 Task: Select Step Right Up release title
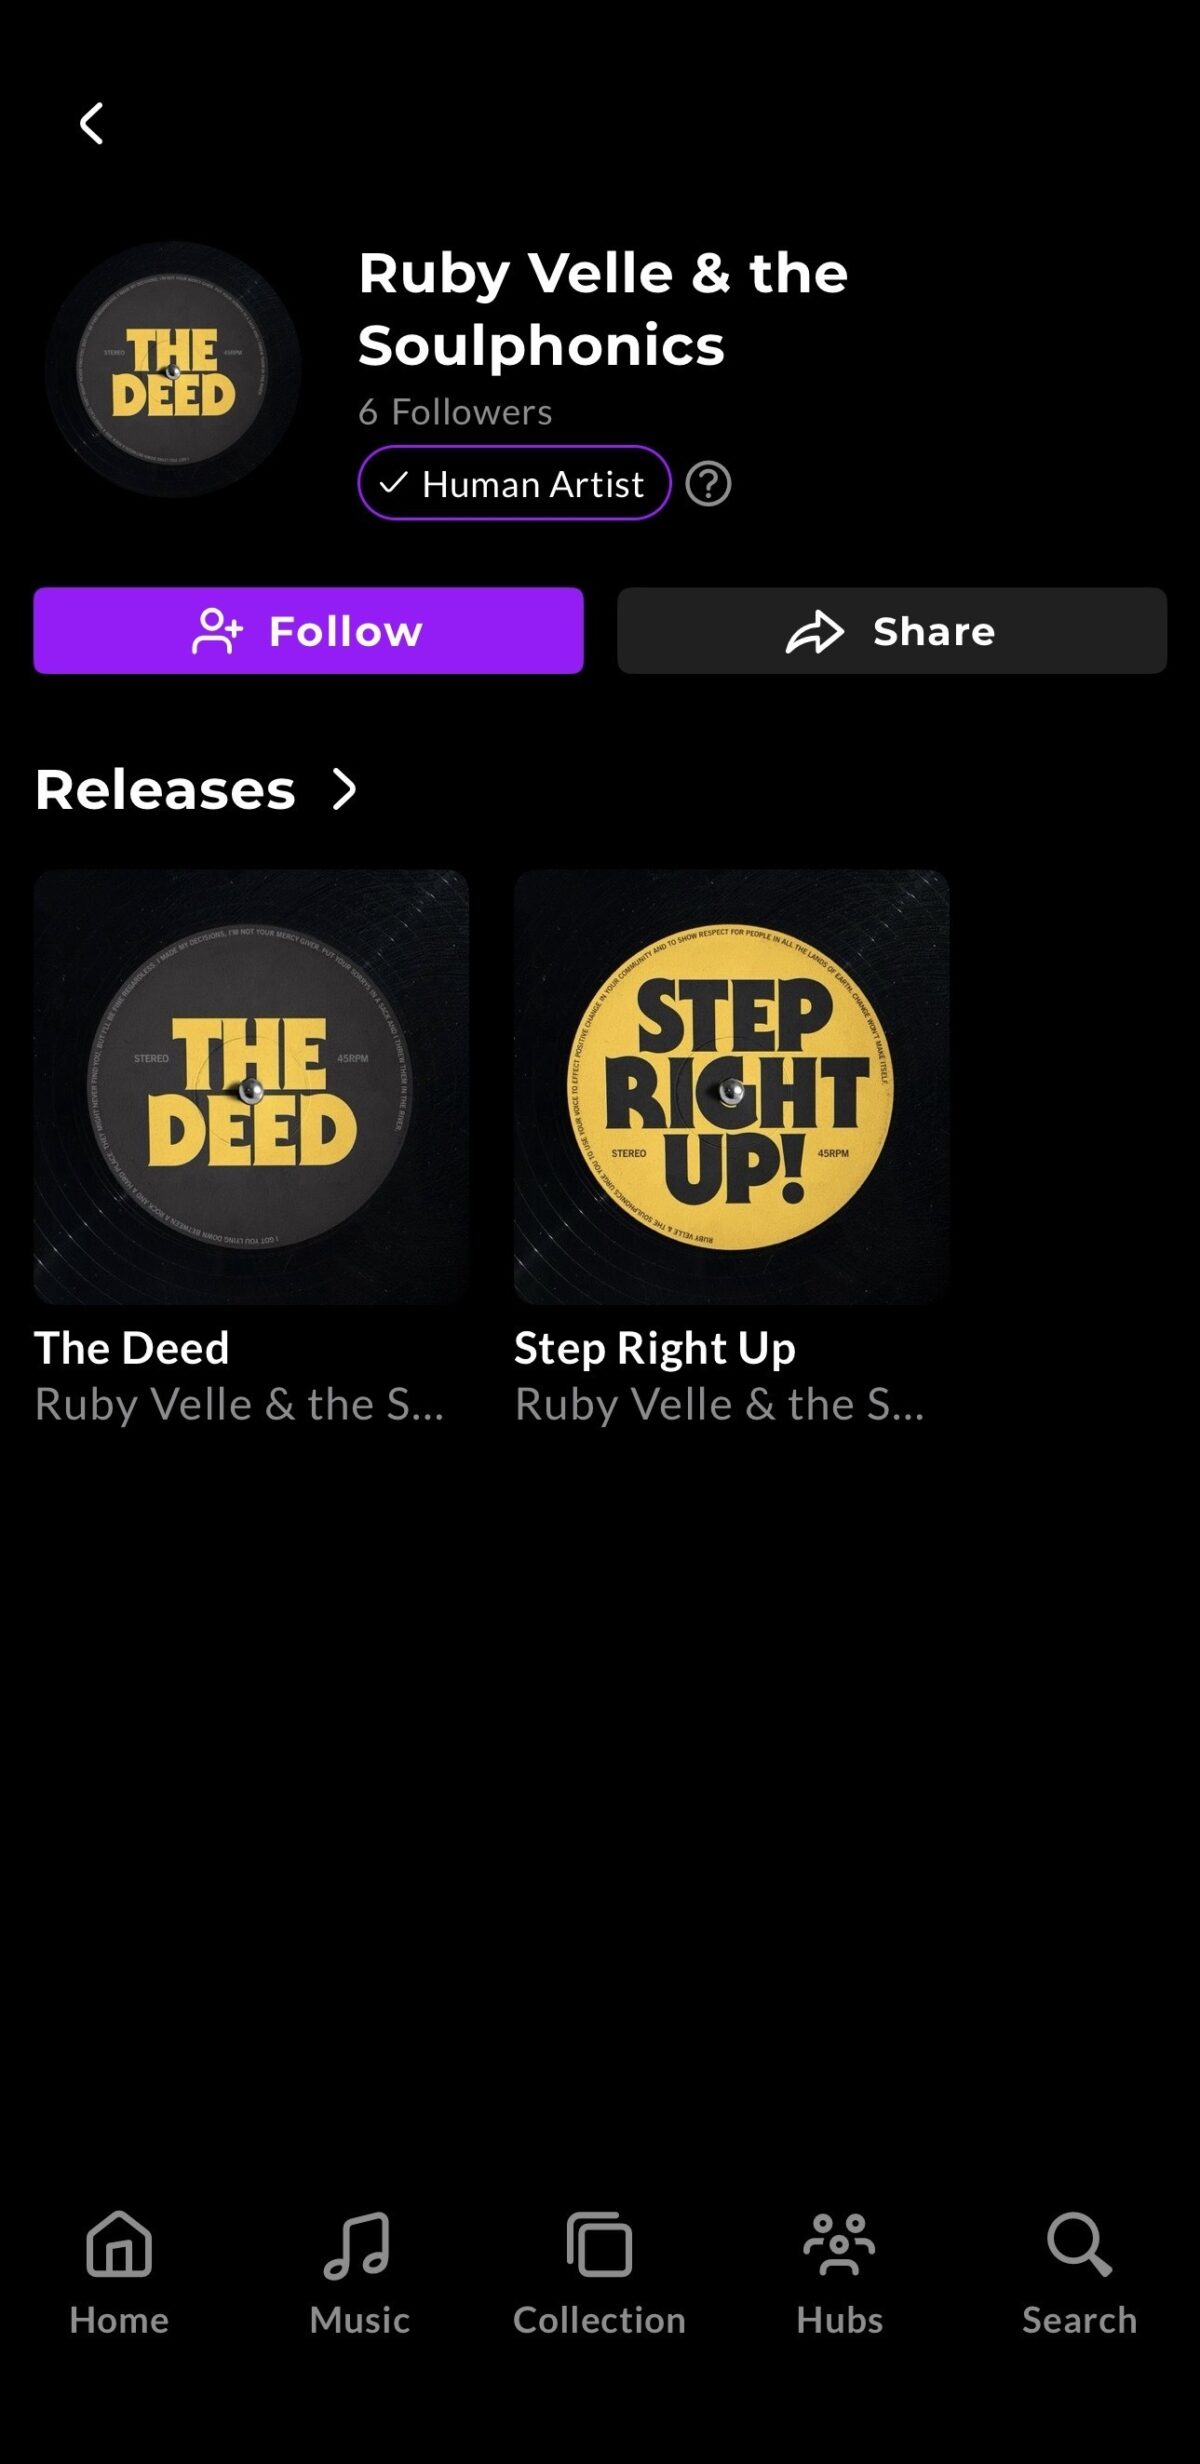pos(655,1348)
